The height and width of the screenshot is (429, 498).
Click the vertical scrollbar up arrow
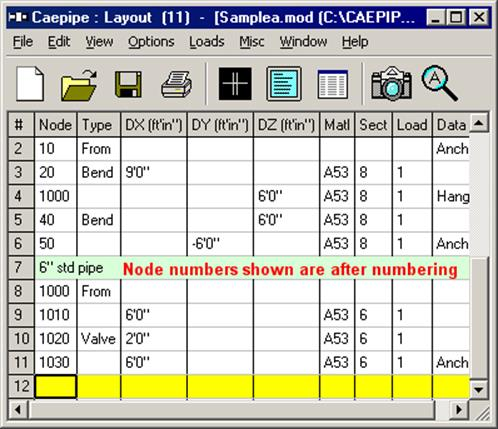tap(479, 123)
